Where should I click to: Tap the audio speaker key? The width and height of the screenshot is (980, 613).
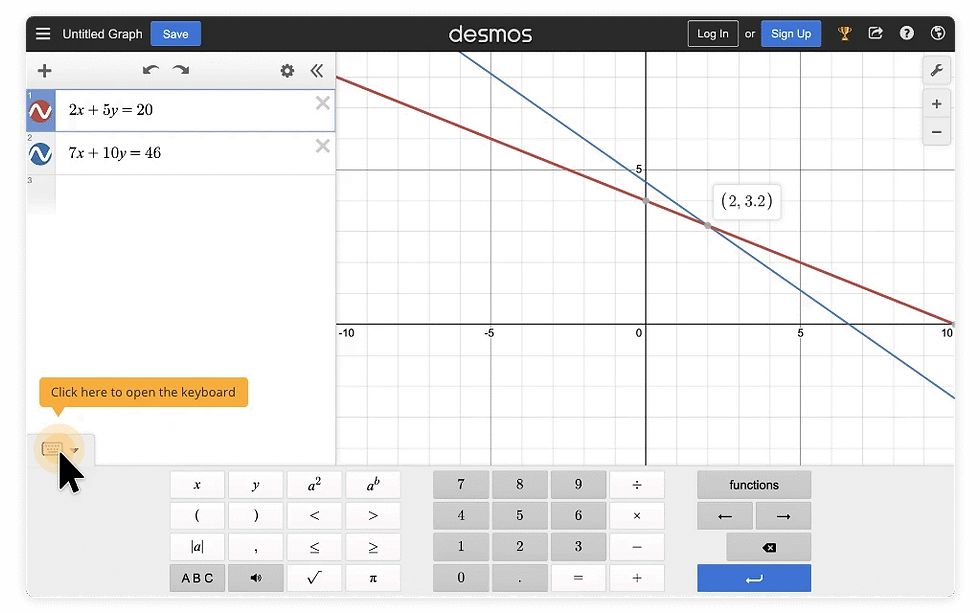pyautogui.click(x=256, y=578)
